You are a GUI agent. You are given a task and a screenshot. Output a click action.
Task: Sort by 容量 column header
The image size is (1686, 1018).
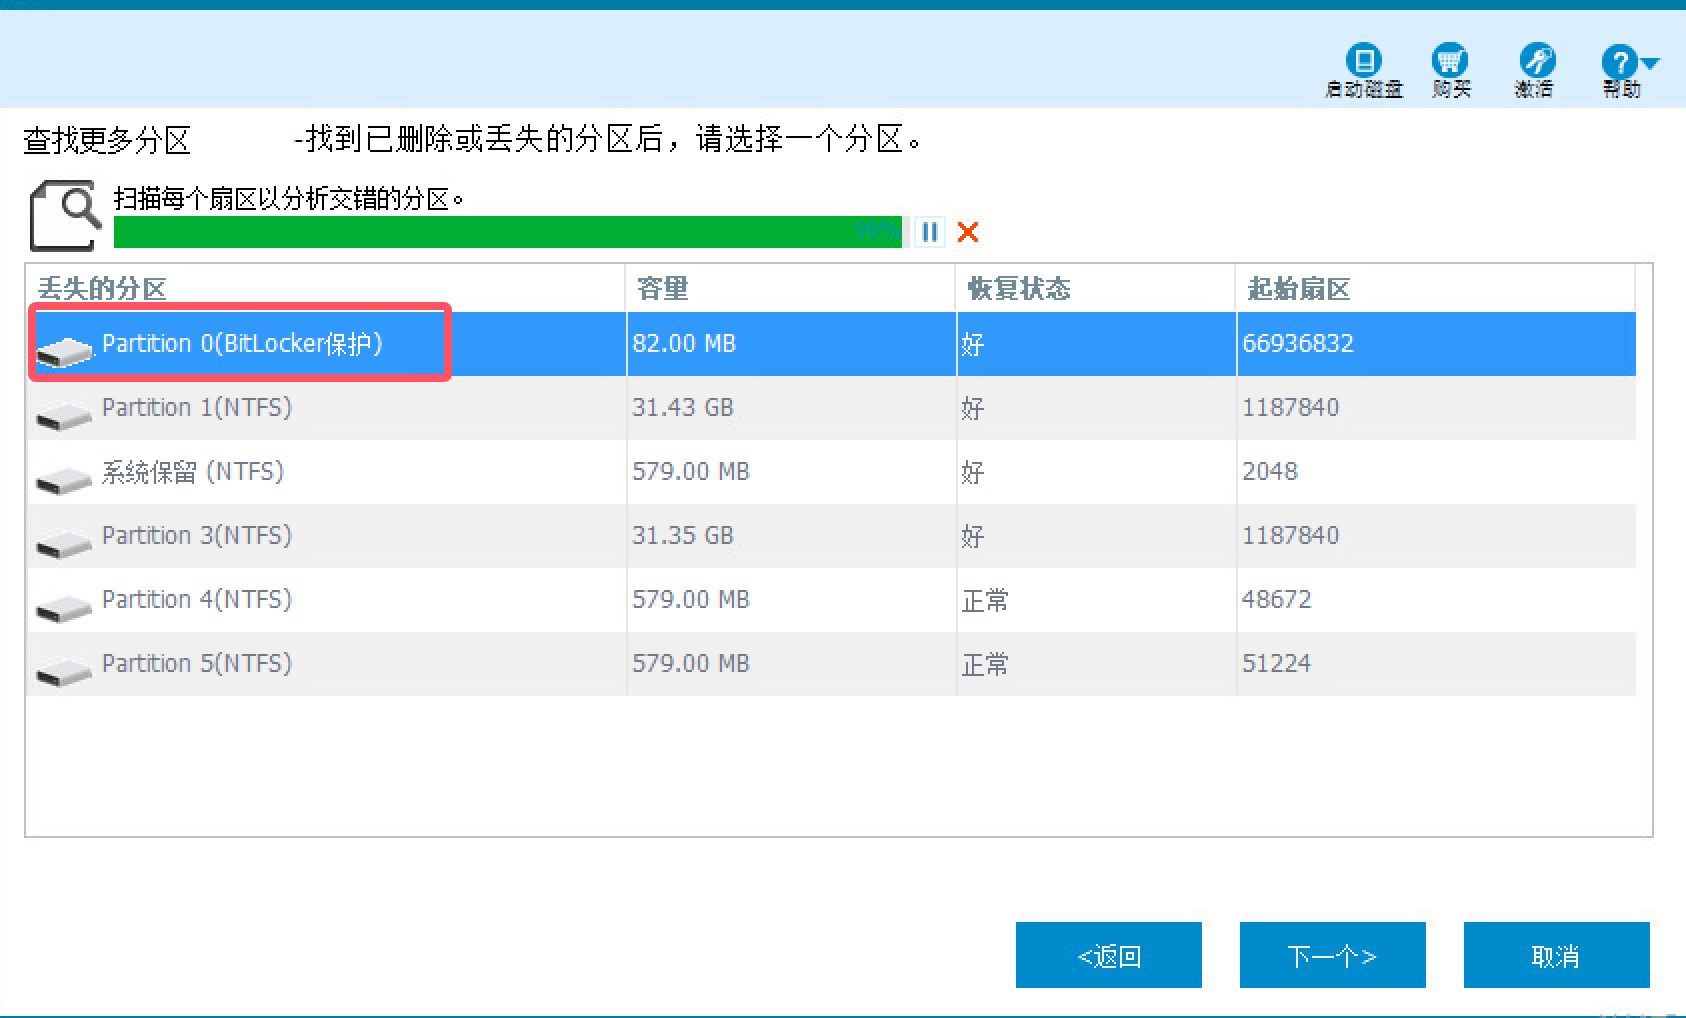[x=662, y=289]
